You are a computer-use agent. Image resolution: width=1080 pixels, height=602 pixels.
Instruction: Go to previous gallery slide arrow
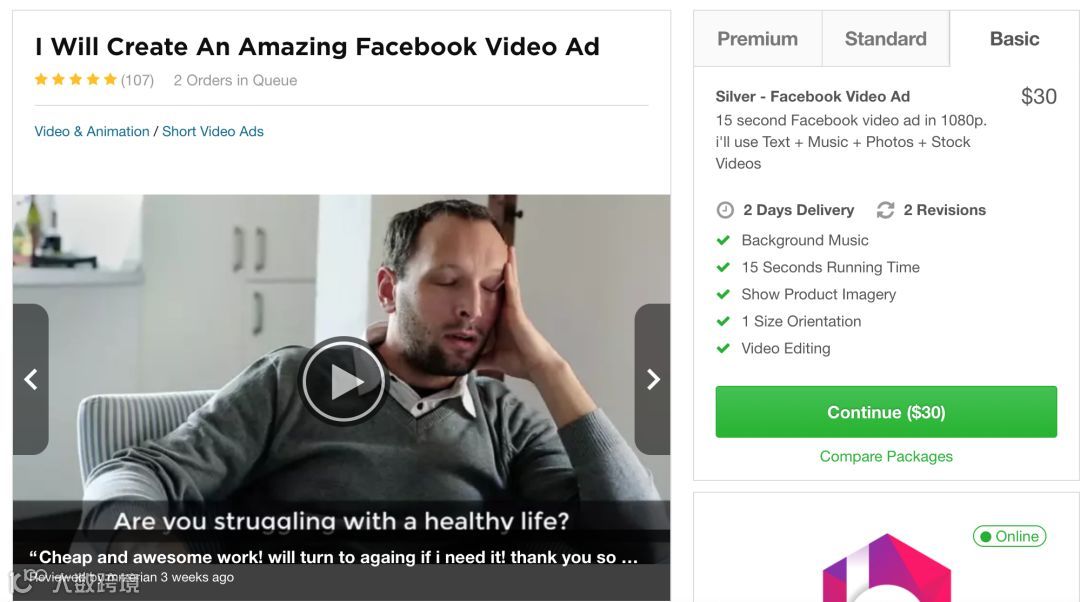coord(30,379)
